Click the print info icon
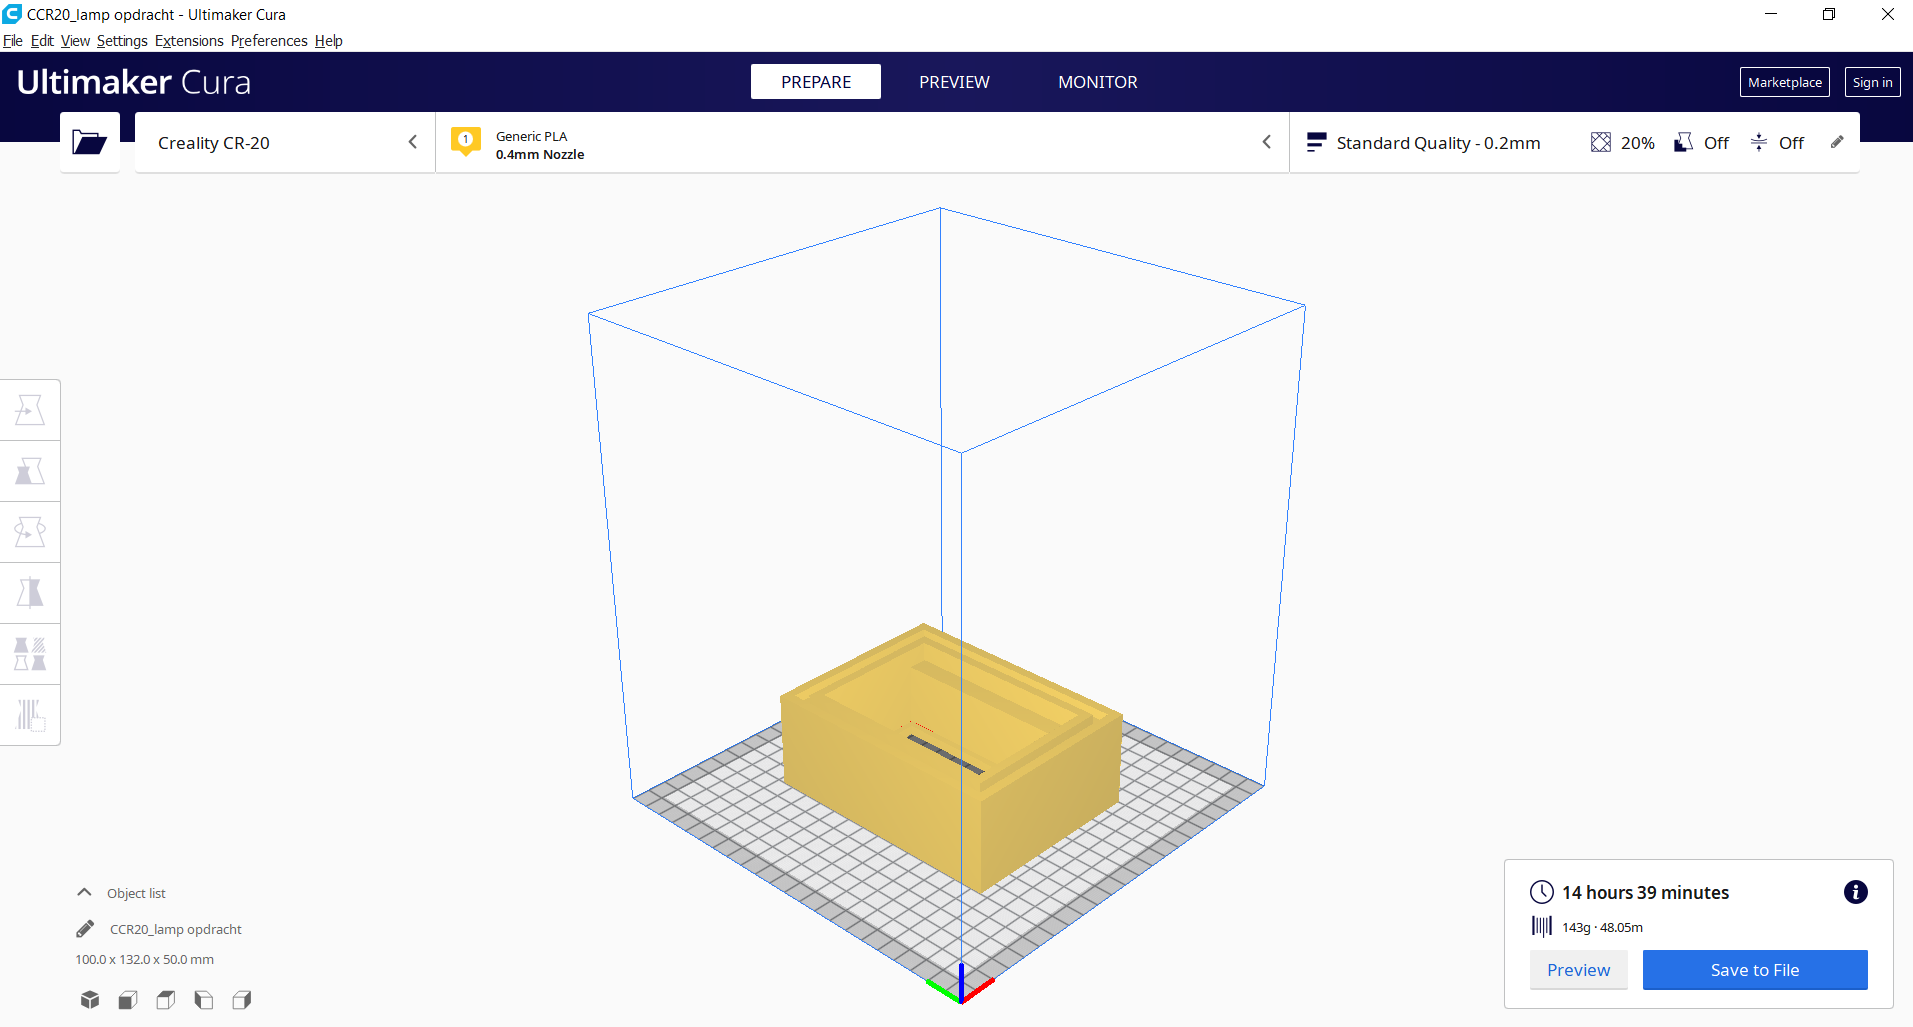Image resolution: width=1913 pixels, height=1027 pixels. (1855, 892)
